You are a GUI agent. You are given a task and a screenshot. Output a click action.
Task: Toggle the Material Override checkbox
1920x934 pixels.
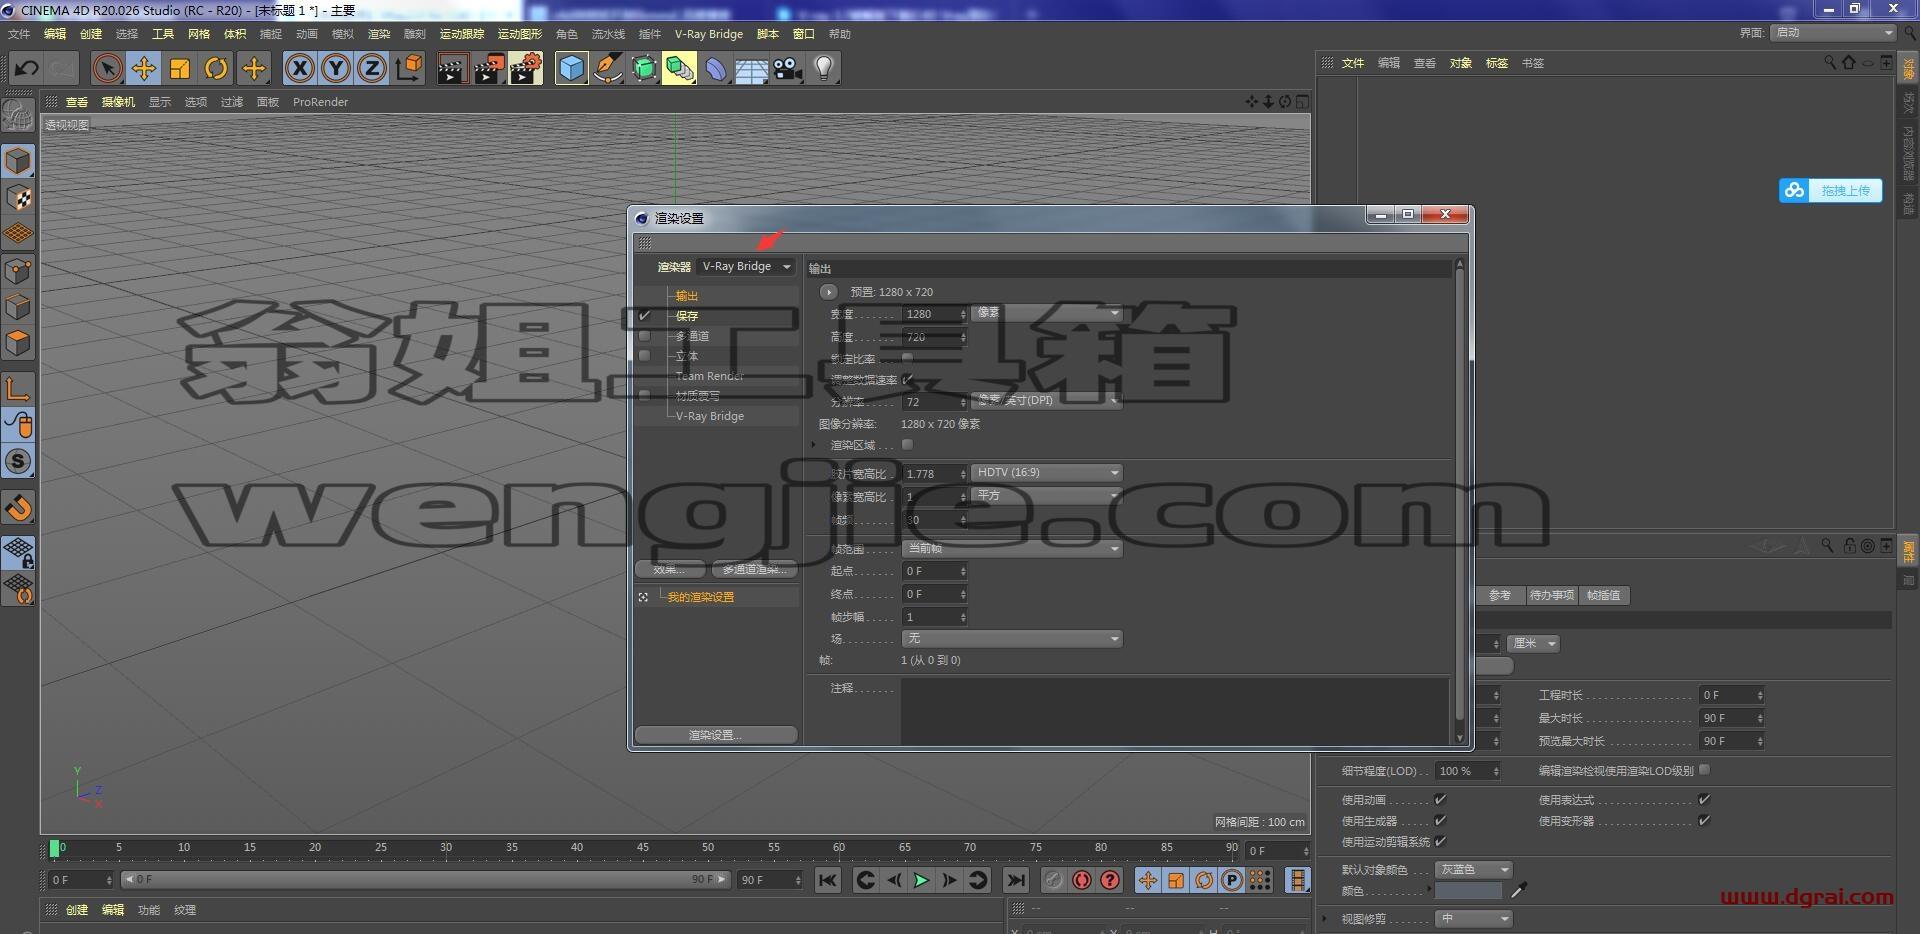click(645, 396)
